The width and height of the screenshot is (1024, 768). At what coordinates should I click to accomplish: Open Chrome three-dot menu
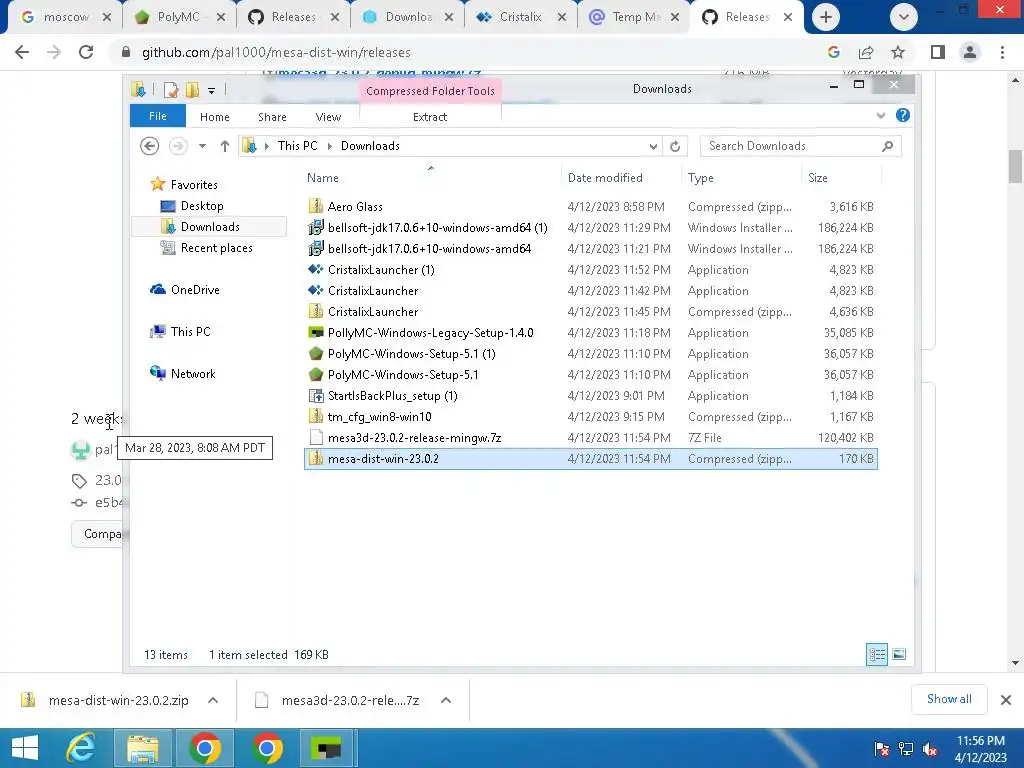click(1002, 52)
